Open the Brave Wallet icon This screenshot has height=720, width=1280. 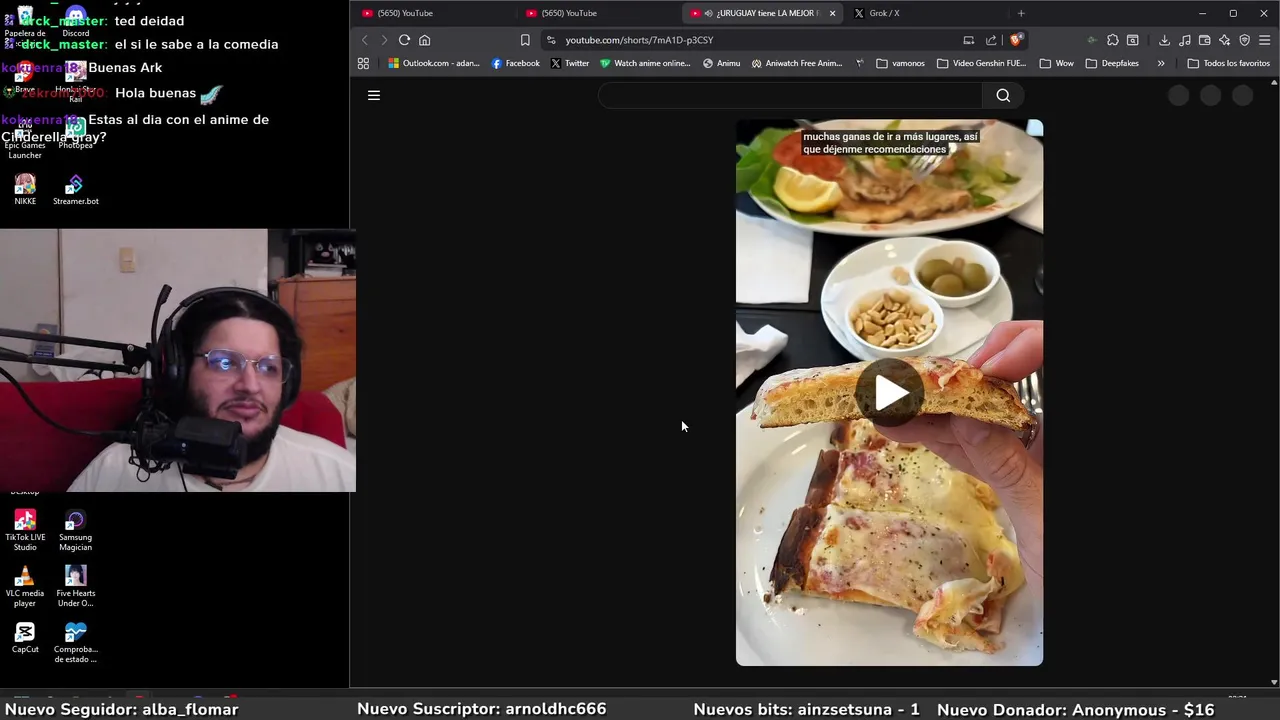(x=1205, y=40)
